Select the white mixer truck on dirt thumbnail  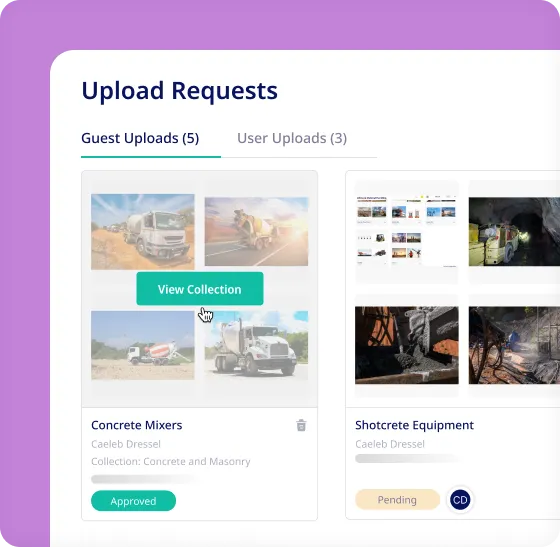(x=143, y=232)
